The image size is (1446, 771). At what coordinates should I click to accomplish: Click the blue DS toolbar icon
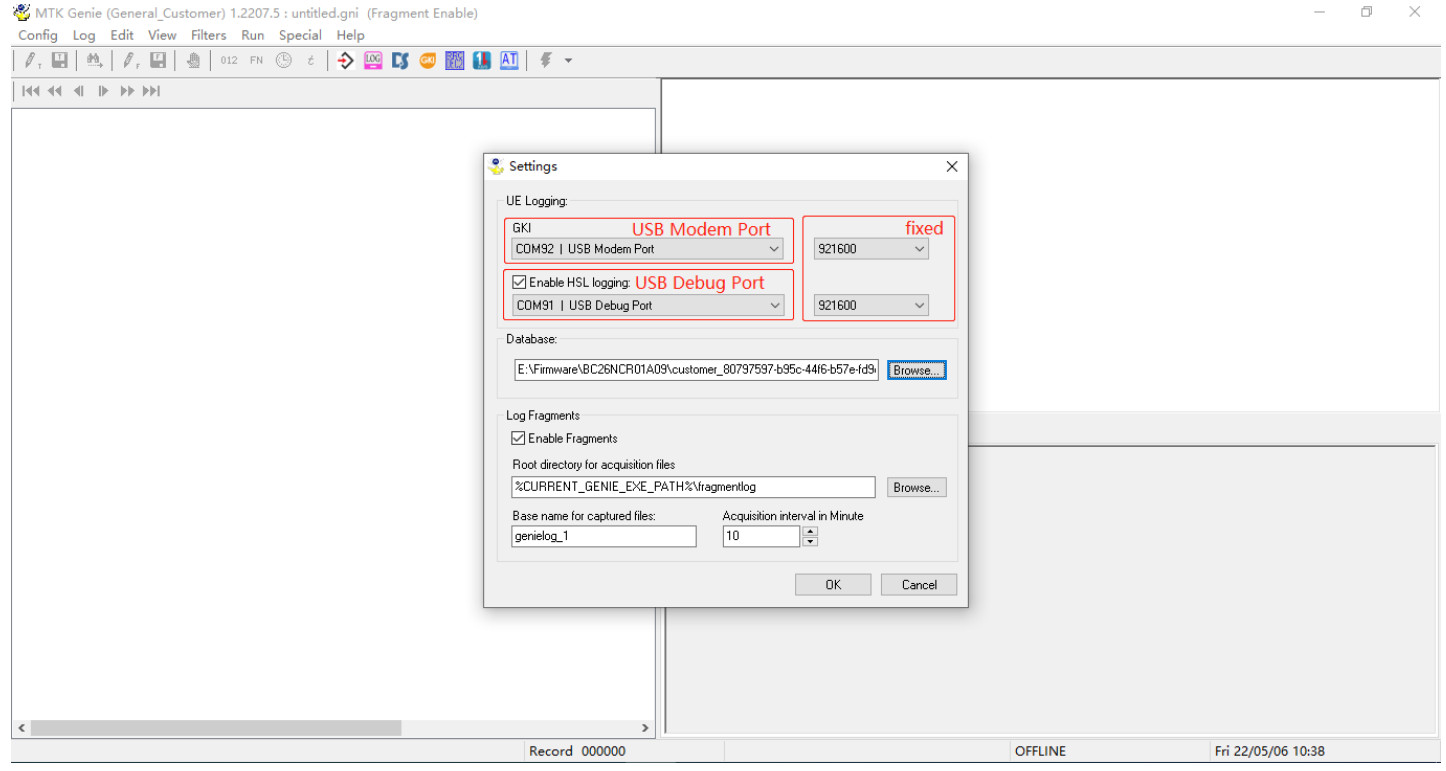pos(400,61)
